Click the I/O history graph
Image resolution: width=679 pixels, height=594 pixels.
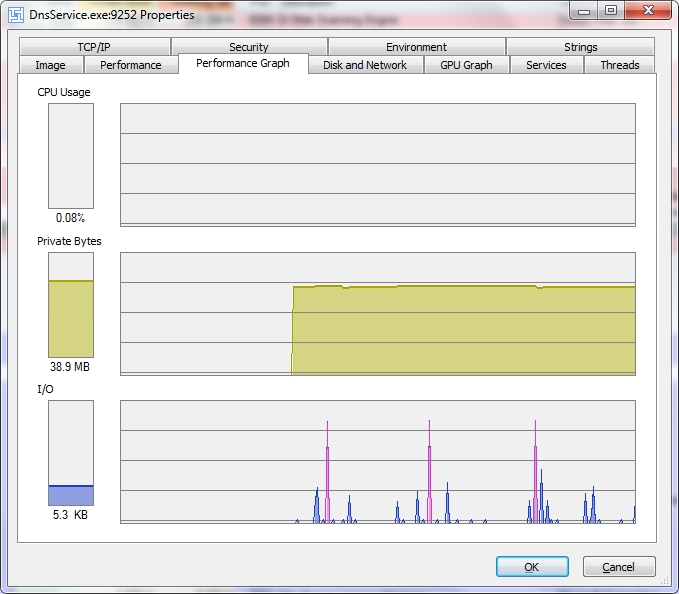tap(378, 462)
